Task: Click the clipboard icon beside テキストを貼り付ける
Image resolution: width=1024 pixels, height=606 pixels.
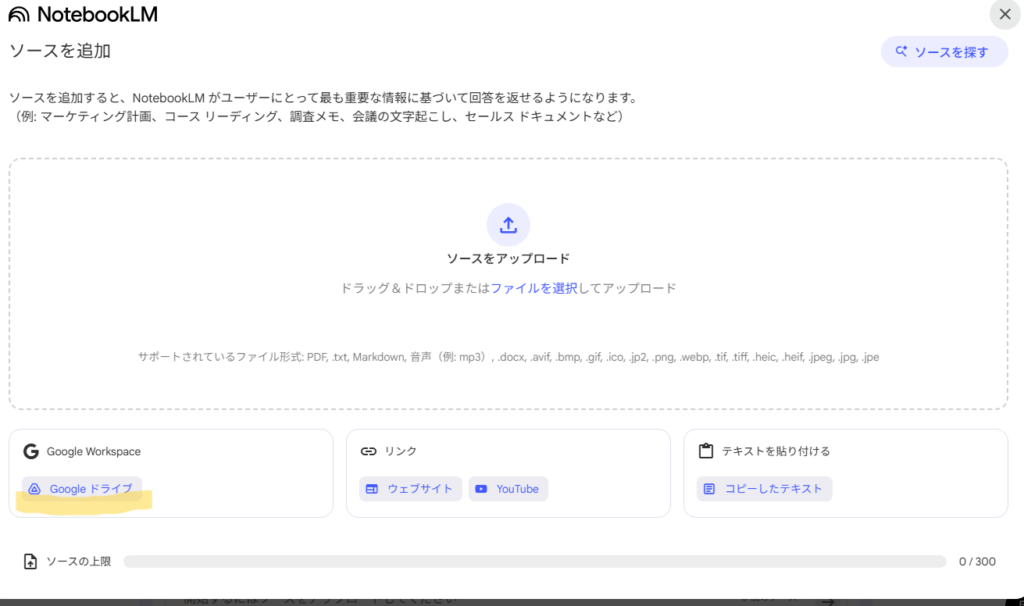Action: 706,451
